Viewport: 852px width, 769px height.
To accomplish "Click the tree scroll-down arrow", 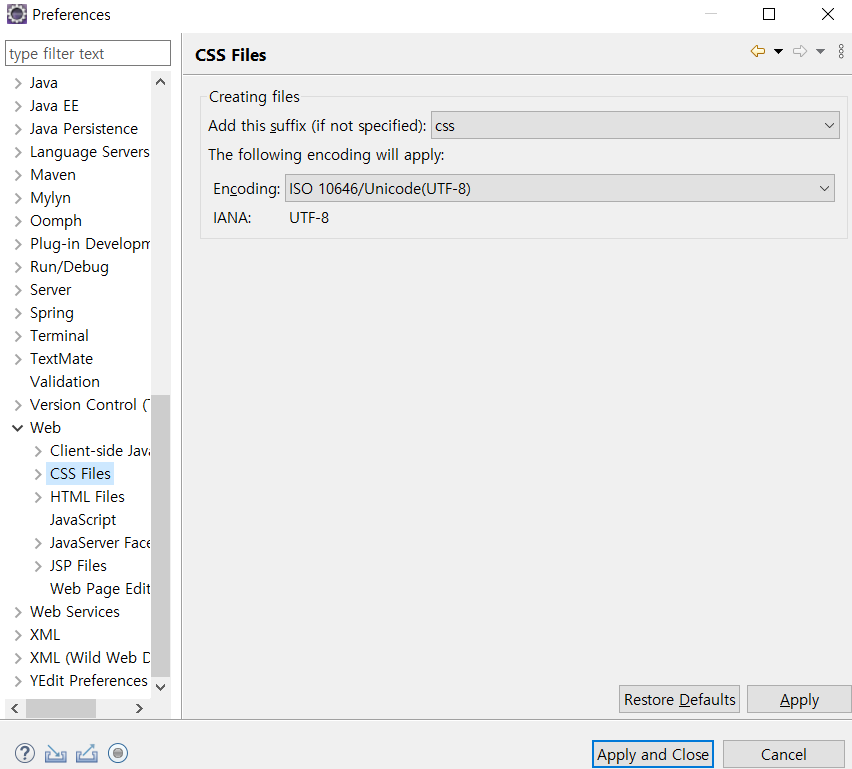I will click(x=160, y=687).
